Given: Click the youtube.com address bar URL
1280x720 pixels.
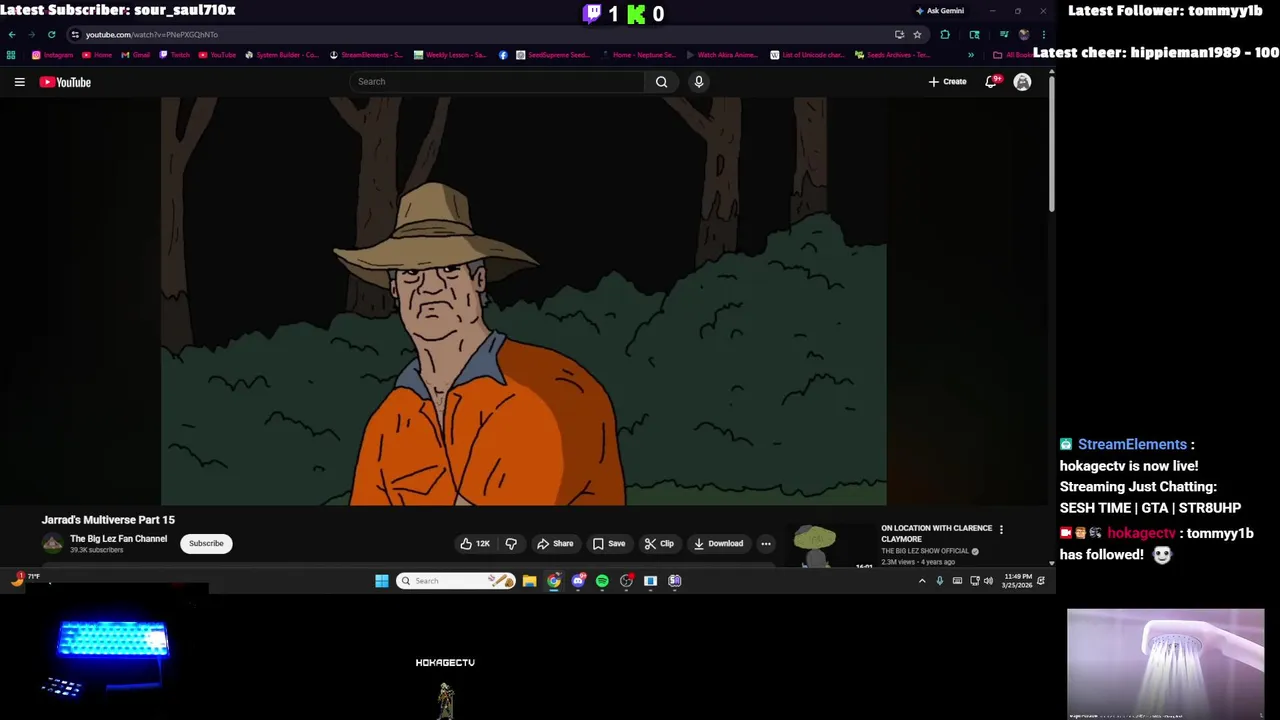Looking at the screenshot, I should [x=152, y=35].
